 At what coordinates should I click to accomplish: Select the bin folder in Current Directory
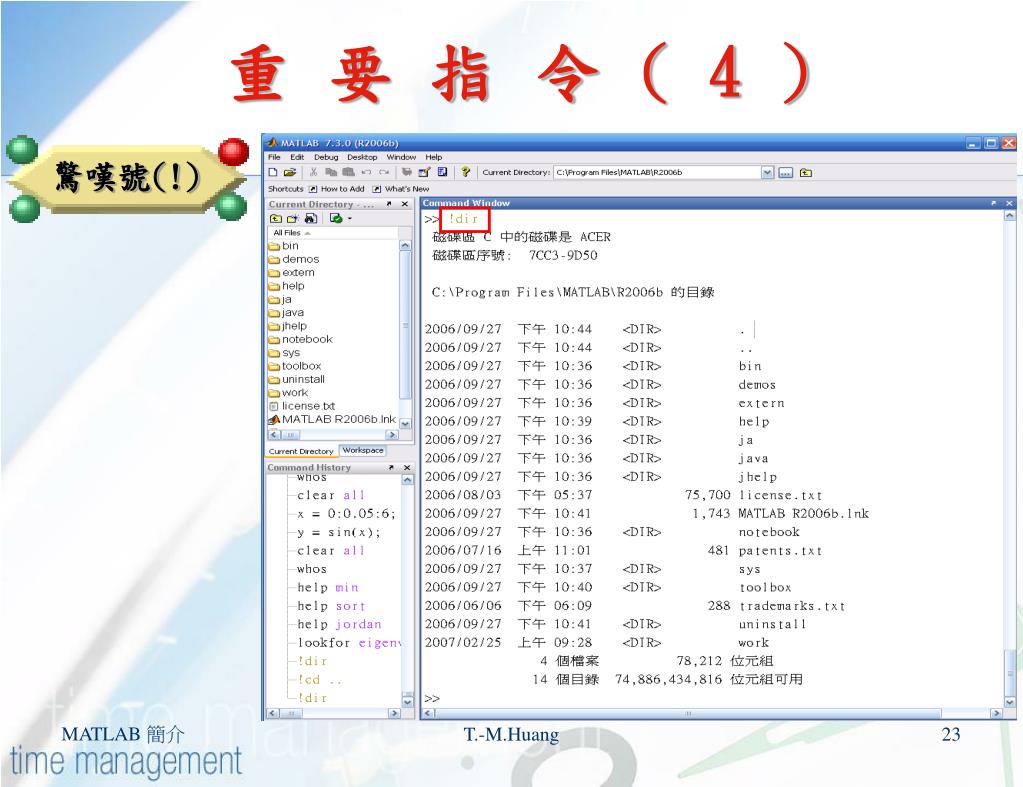pyautogui.click(x=284, y=246)
